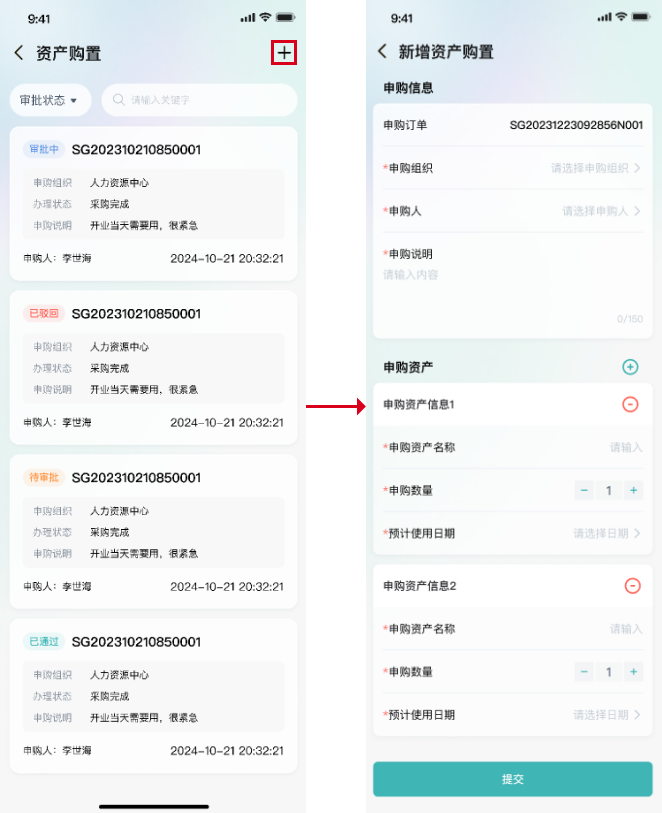Pick 预计使用日期 for asset info 1
The image size is (662, 813).
[607, 534]
